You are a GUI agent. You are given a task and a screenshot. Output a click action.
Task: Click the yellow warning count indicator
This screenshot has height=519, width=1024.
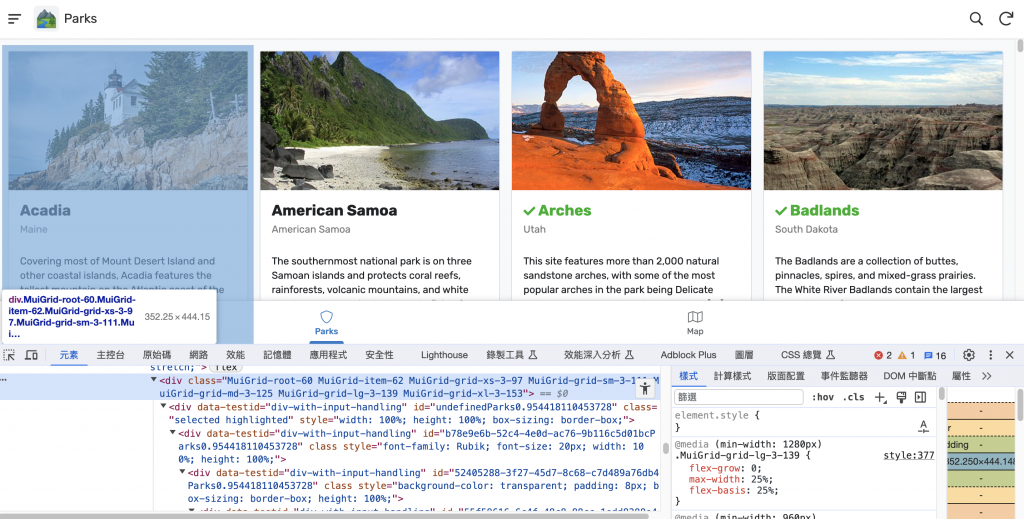906,355
